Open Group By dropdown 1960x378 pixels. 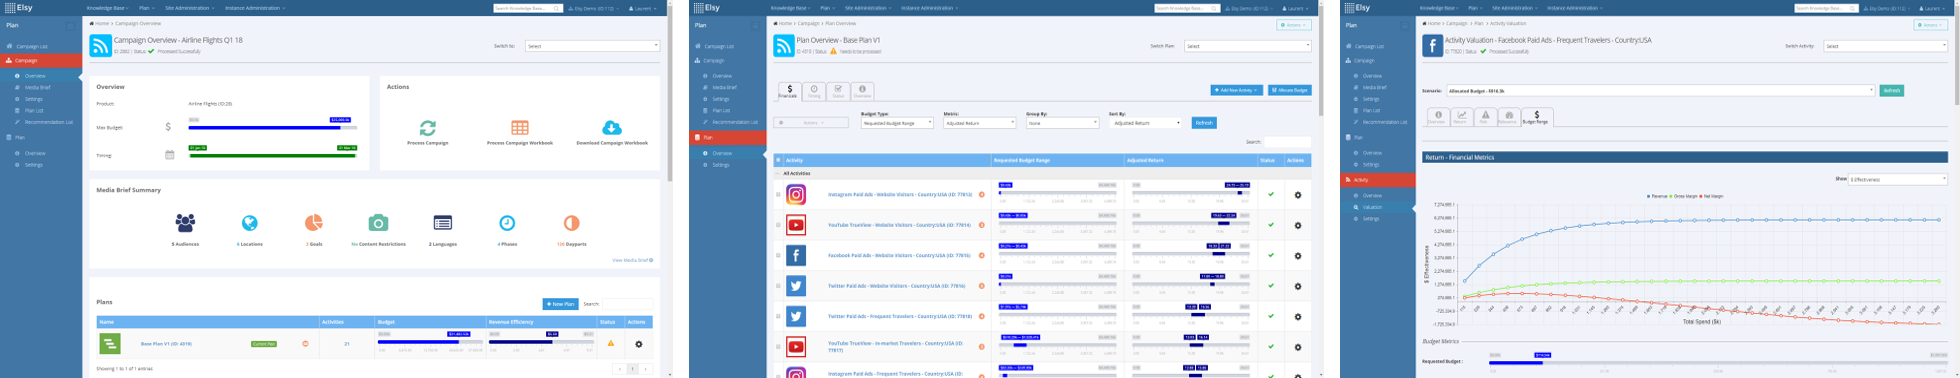point(1062,123)
